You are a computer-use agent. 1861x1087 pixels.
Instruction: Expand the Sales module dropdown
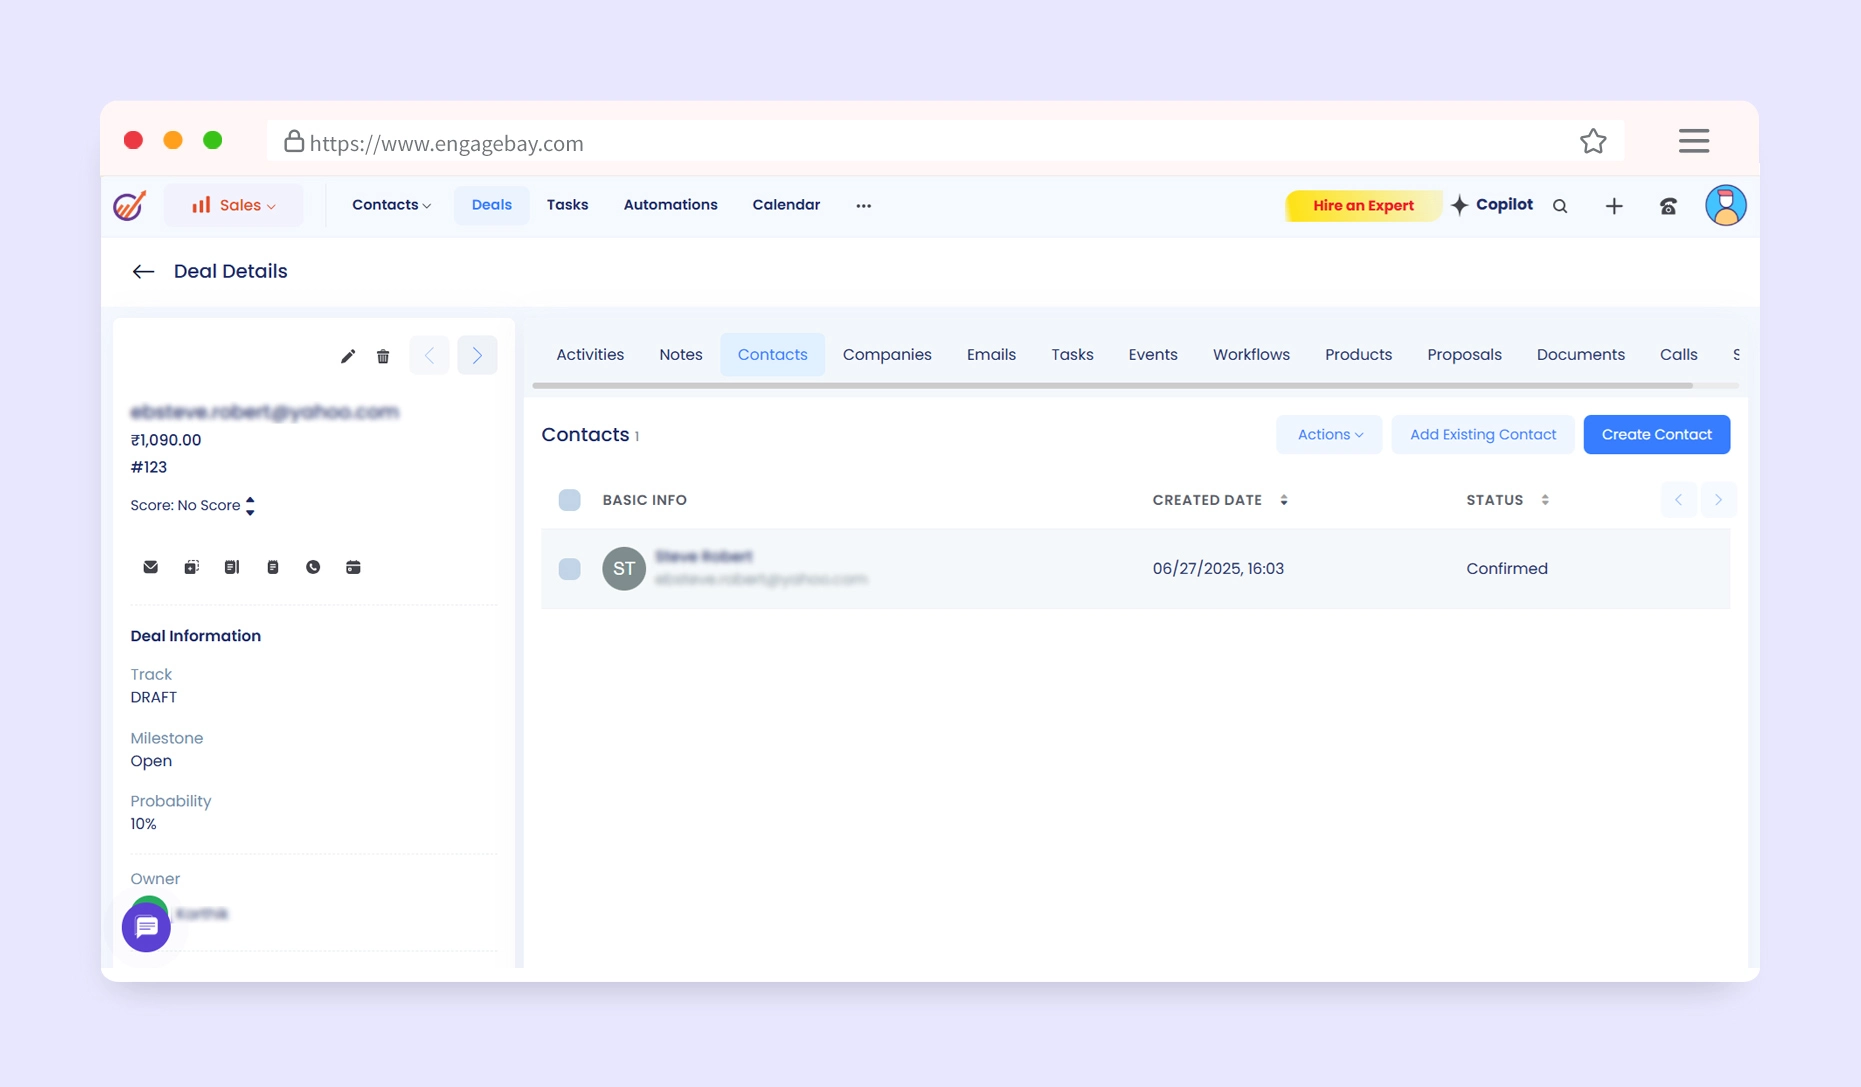point(234,205)
